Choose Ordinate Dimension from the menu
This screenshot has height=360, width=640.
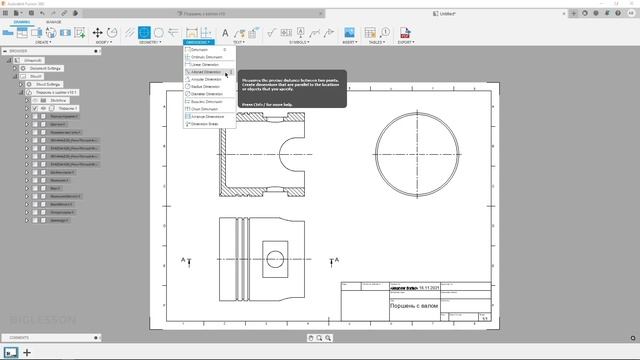[209, 57]
